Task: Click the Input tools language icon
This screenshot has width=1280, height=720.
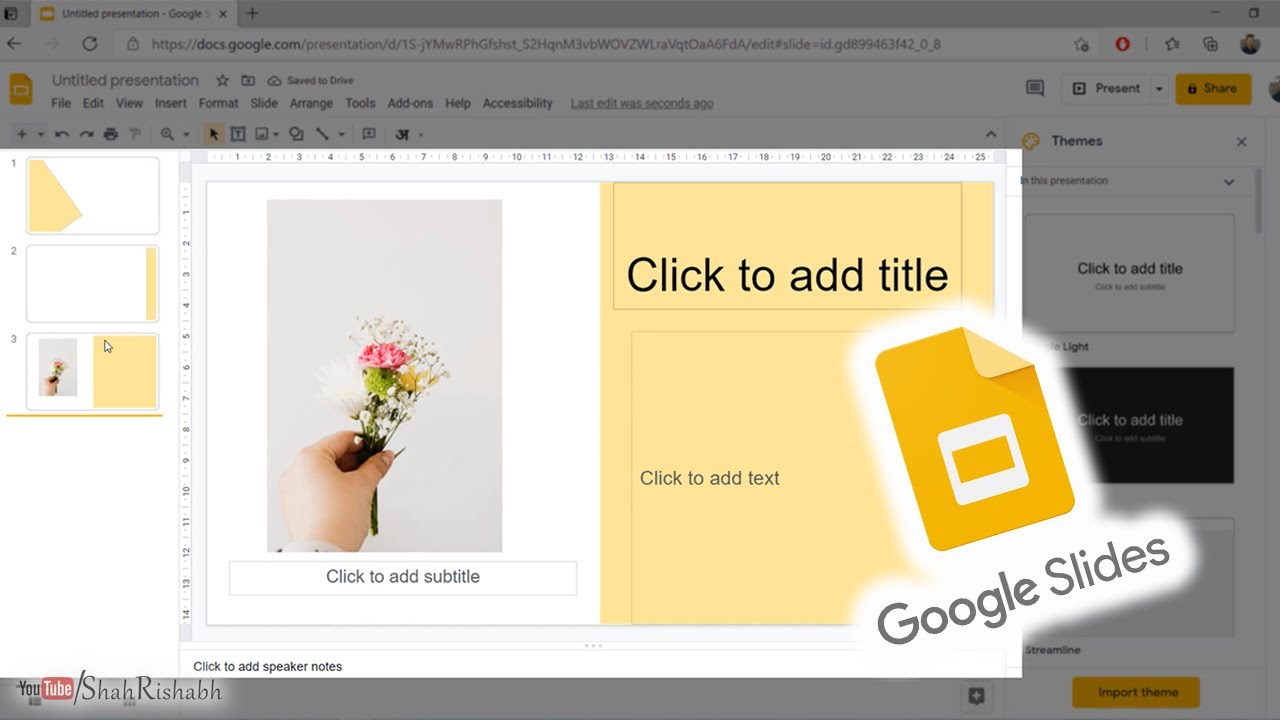Action: 403,134
